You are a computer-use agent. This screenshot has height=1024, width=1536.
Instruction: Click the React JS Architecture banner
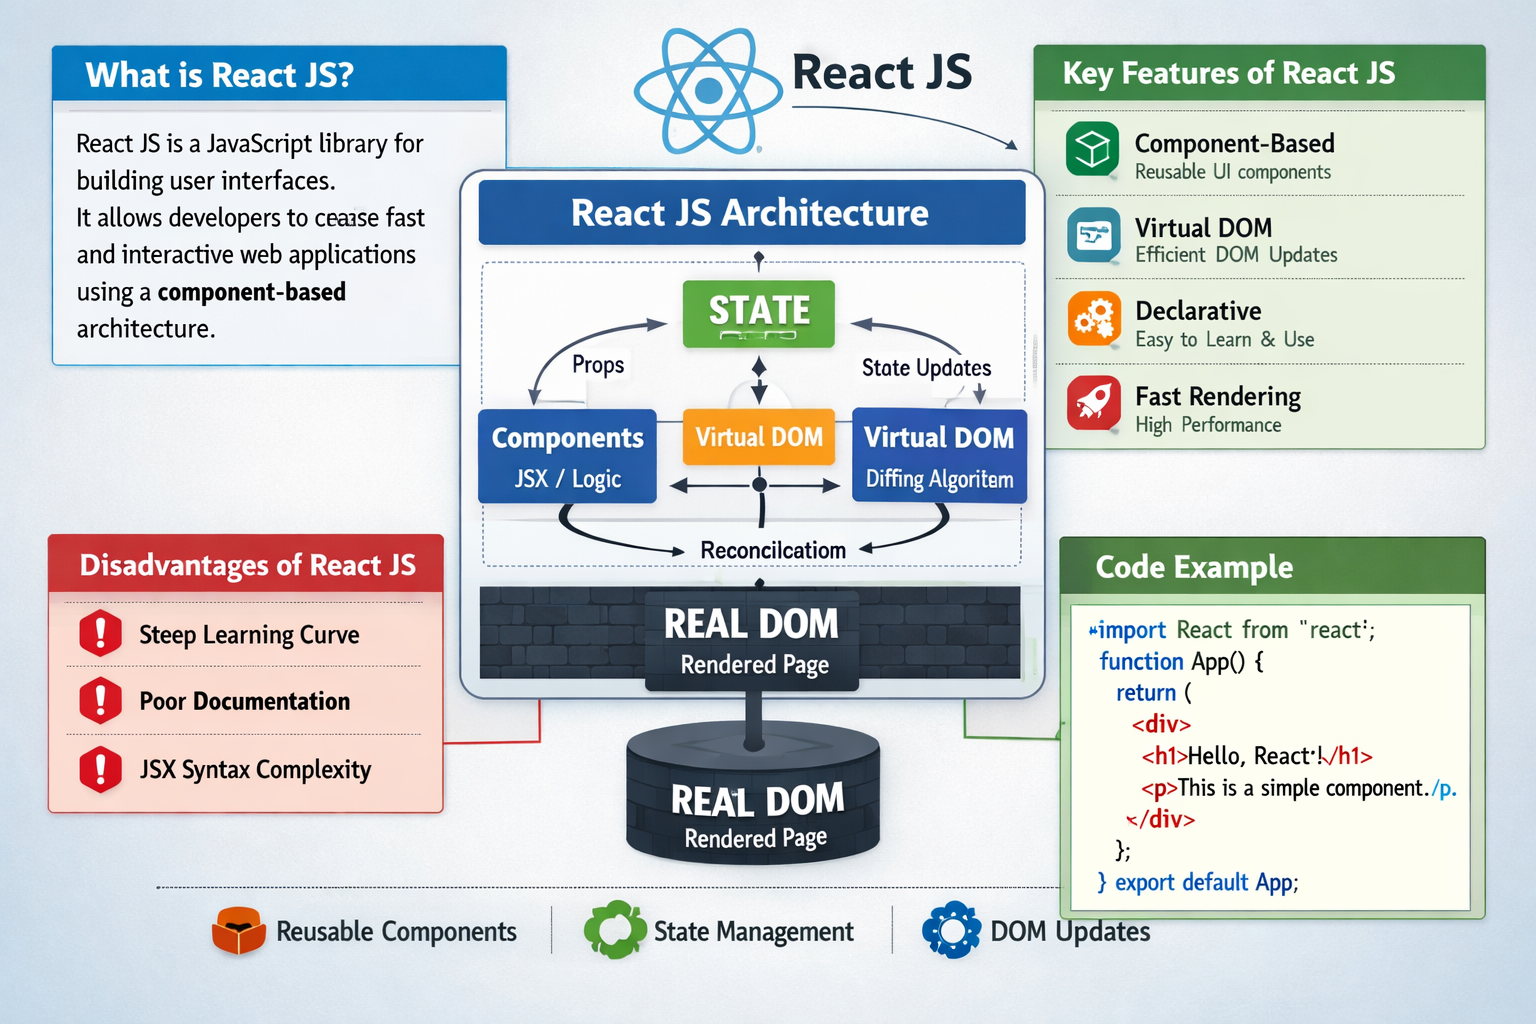[x=752, y=212]
